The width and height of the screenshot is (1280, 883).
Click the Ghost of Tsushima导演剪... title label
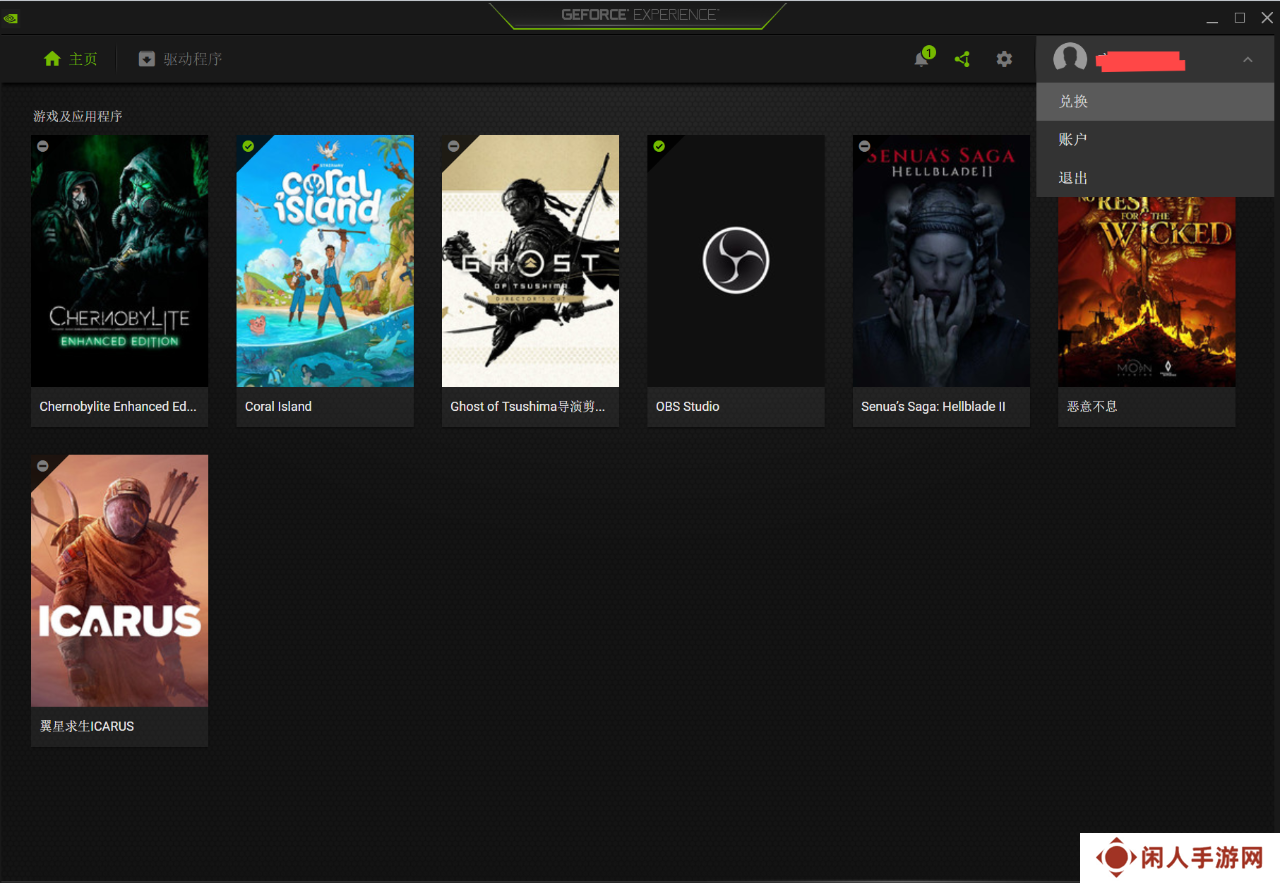click(528, 407)
